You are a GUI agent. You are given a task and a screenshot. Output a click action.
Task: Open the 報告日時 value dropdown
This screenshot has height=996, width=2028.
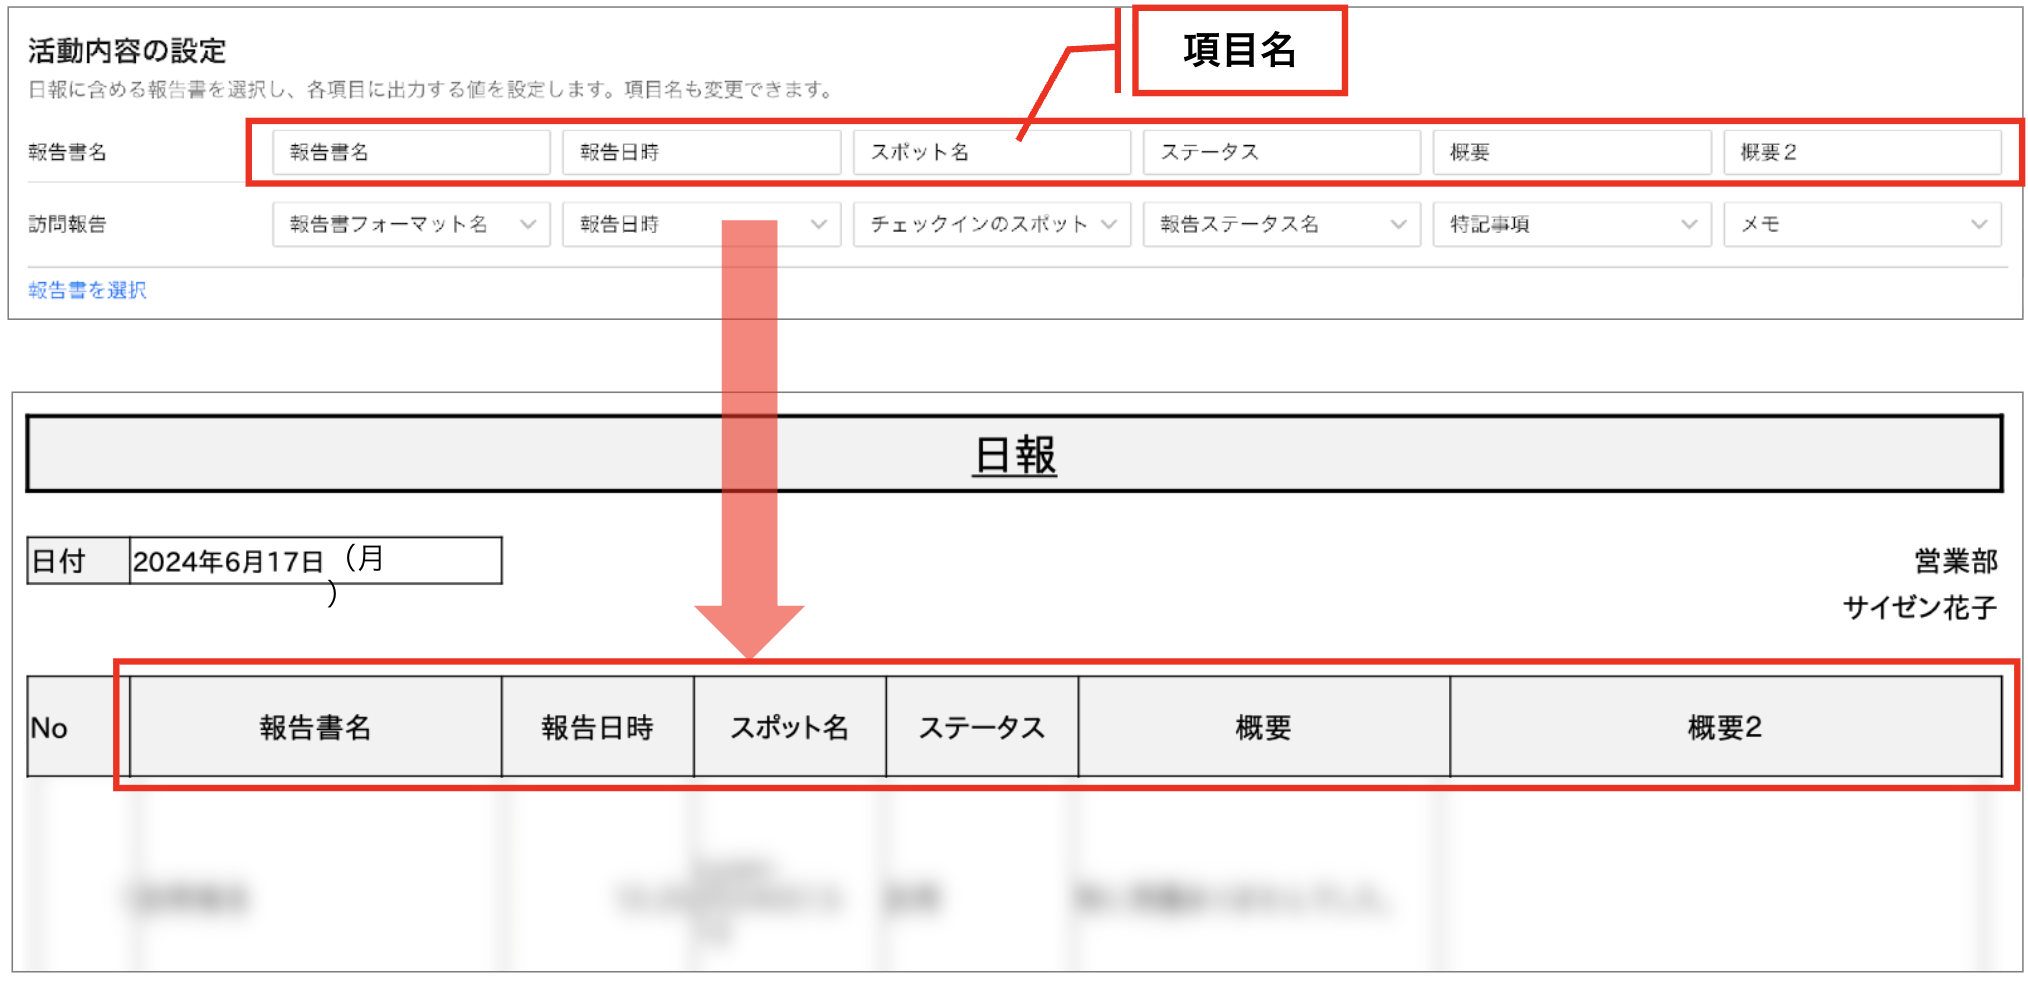coord(701,224)
